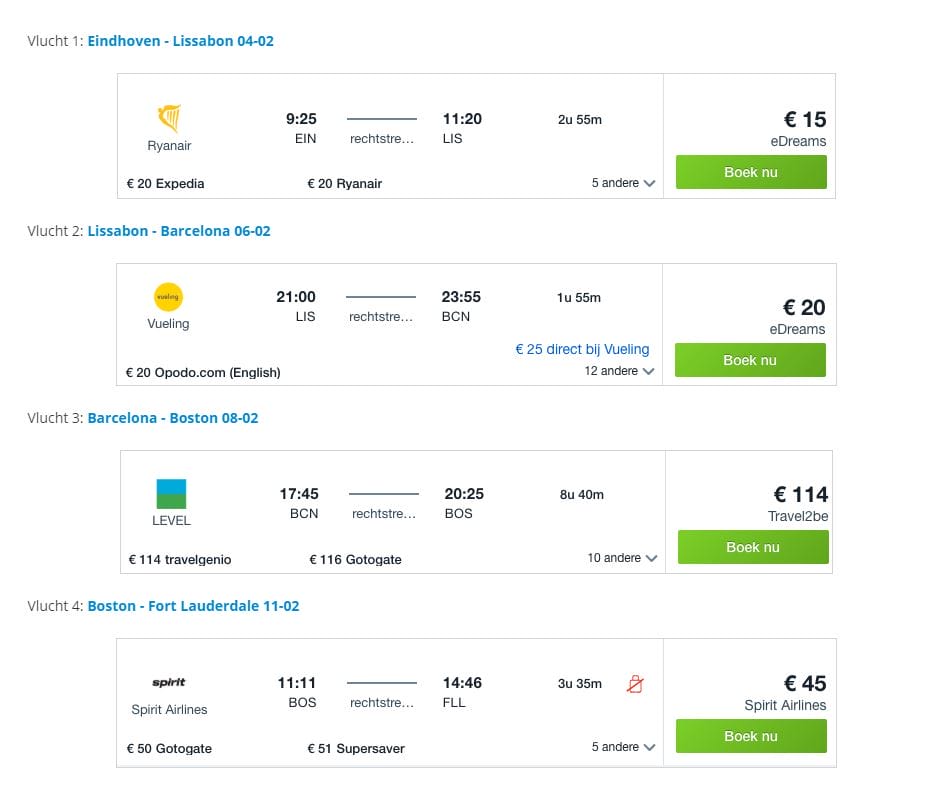Expand the 5 andere options for the Spirit flight

623,747
